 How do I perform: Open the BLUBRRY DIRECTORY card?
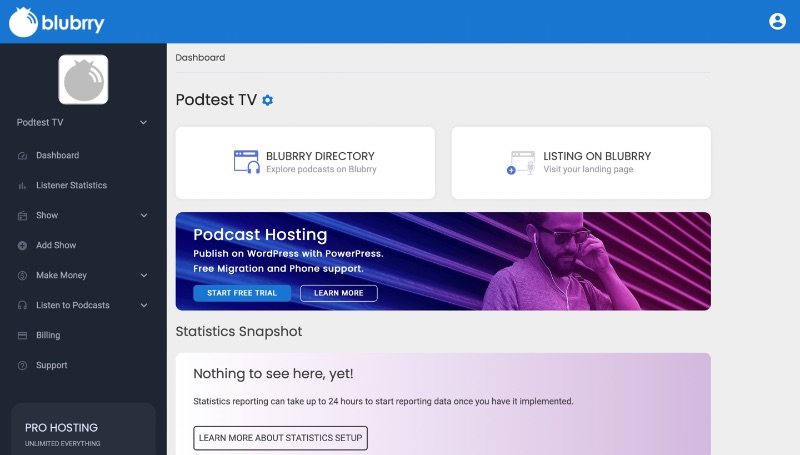coord(305,163)
